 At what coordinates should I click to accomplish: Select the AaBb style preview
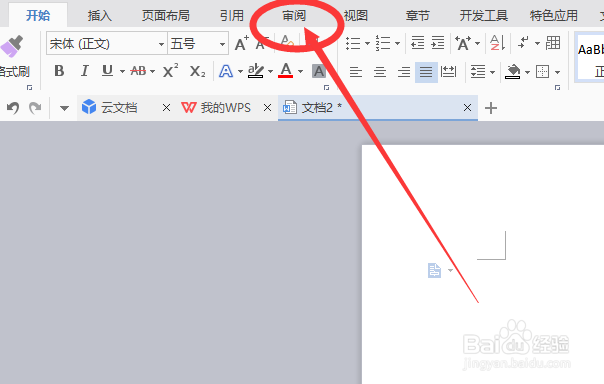(x=590, y=58)
